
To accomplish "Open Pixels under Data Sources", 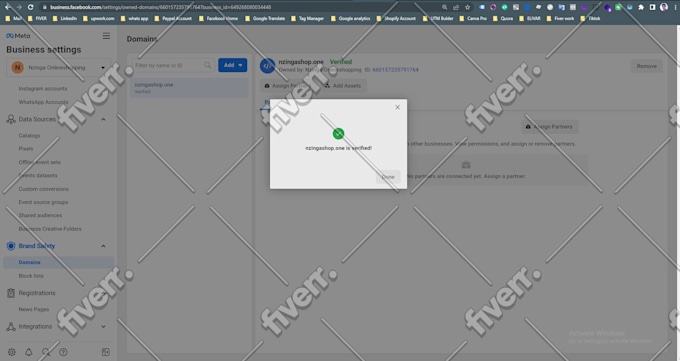I will click(26, 148).
